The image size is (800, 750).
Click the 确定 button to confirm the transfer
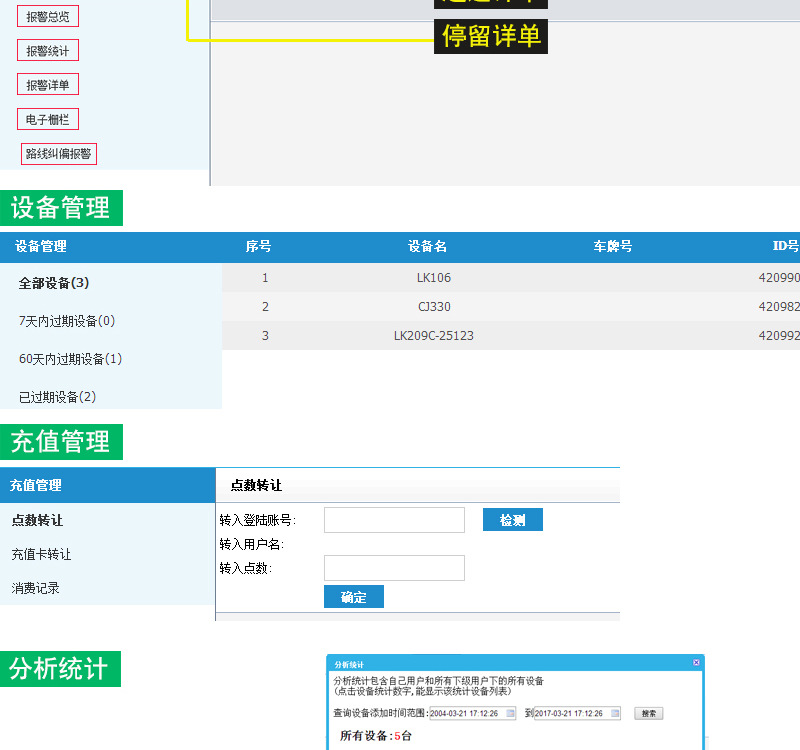354,597
